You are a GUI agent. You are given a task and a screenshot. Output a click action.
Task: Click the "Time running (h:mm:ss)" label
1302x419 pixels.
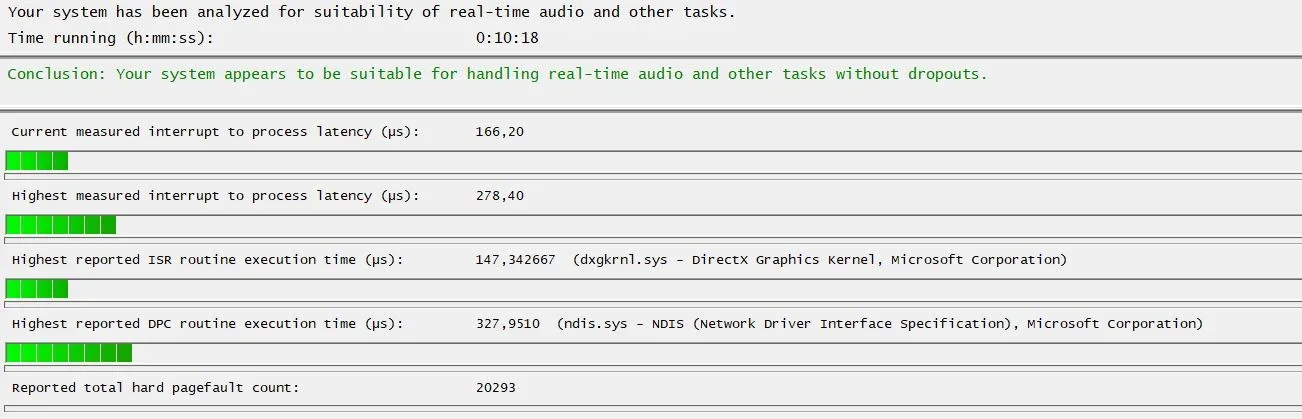pos(110,38)
